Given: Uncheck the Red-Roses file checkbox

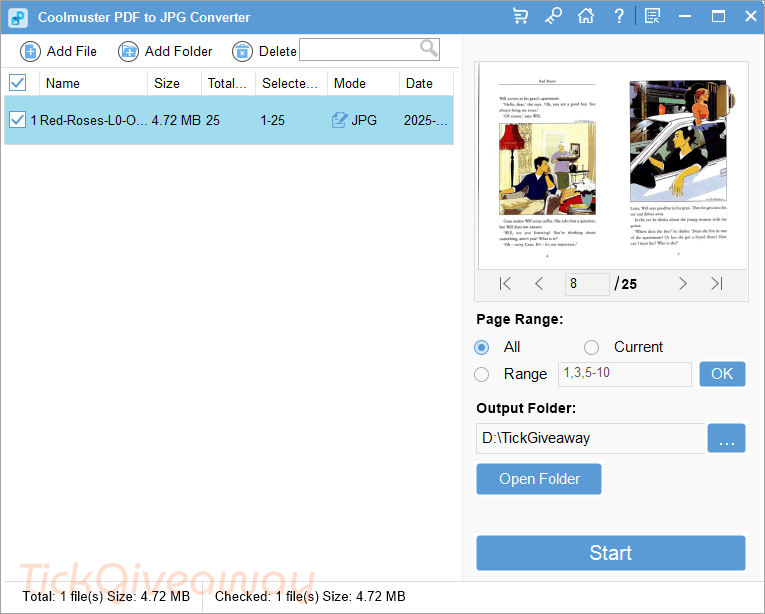Looking at the screenshot, I should [x=18, y=120].
